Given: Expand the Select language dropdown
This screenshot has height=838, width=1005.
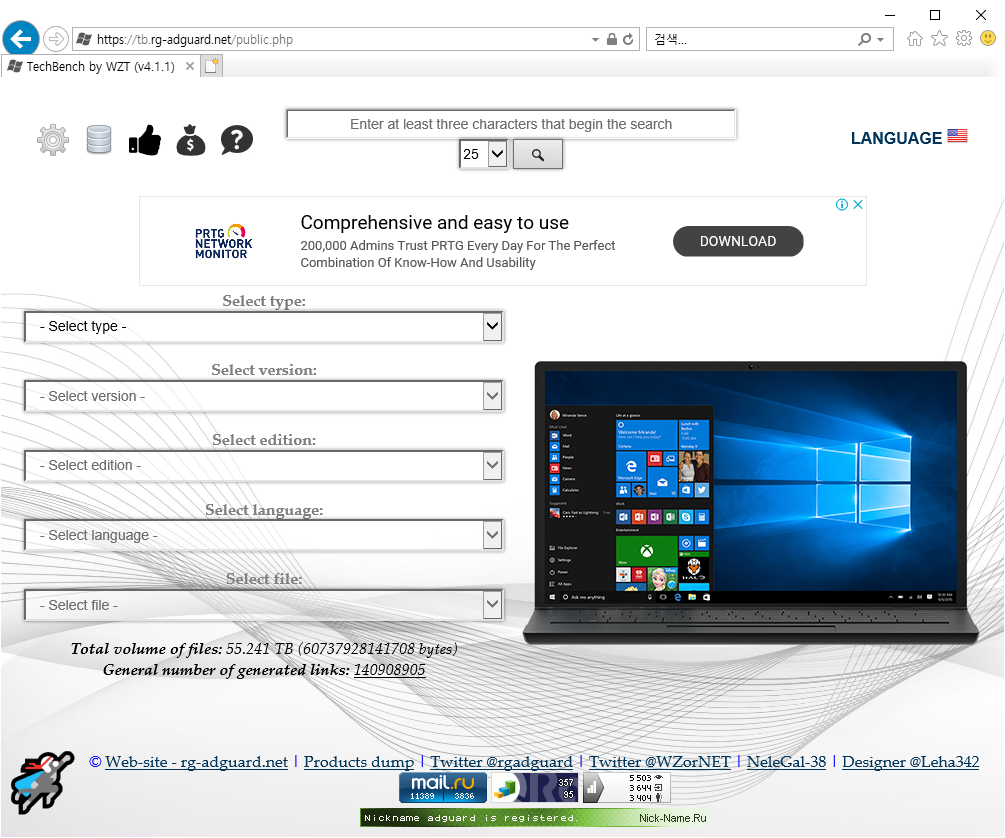Looking at the screenshot, I should click(263, 535).
